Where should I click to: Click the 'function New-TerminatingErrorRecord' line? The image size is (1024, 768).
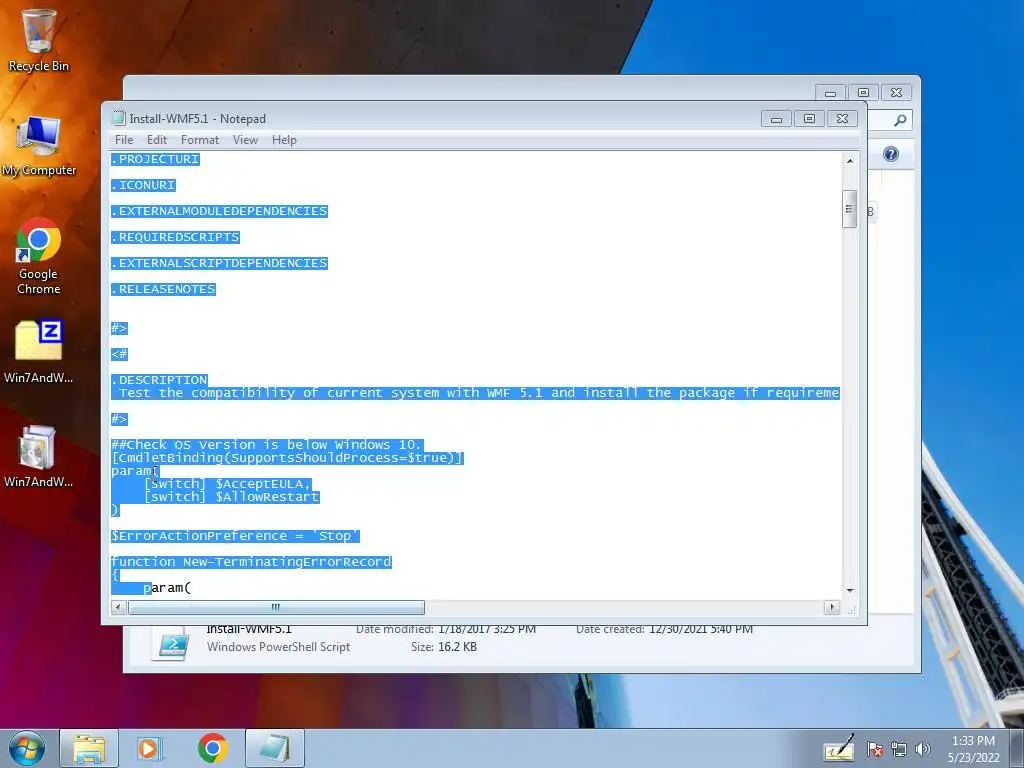pyautogui.click(x=251, y=562)
